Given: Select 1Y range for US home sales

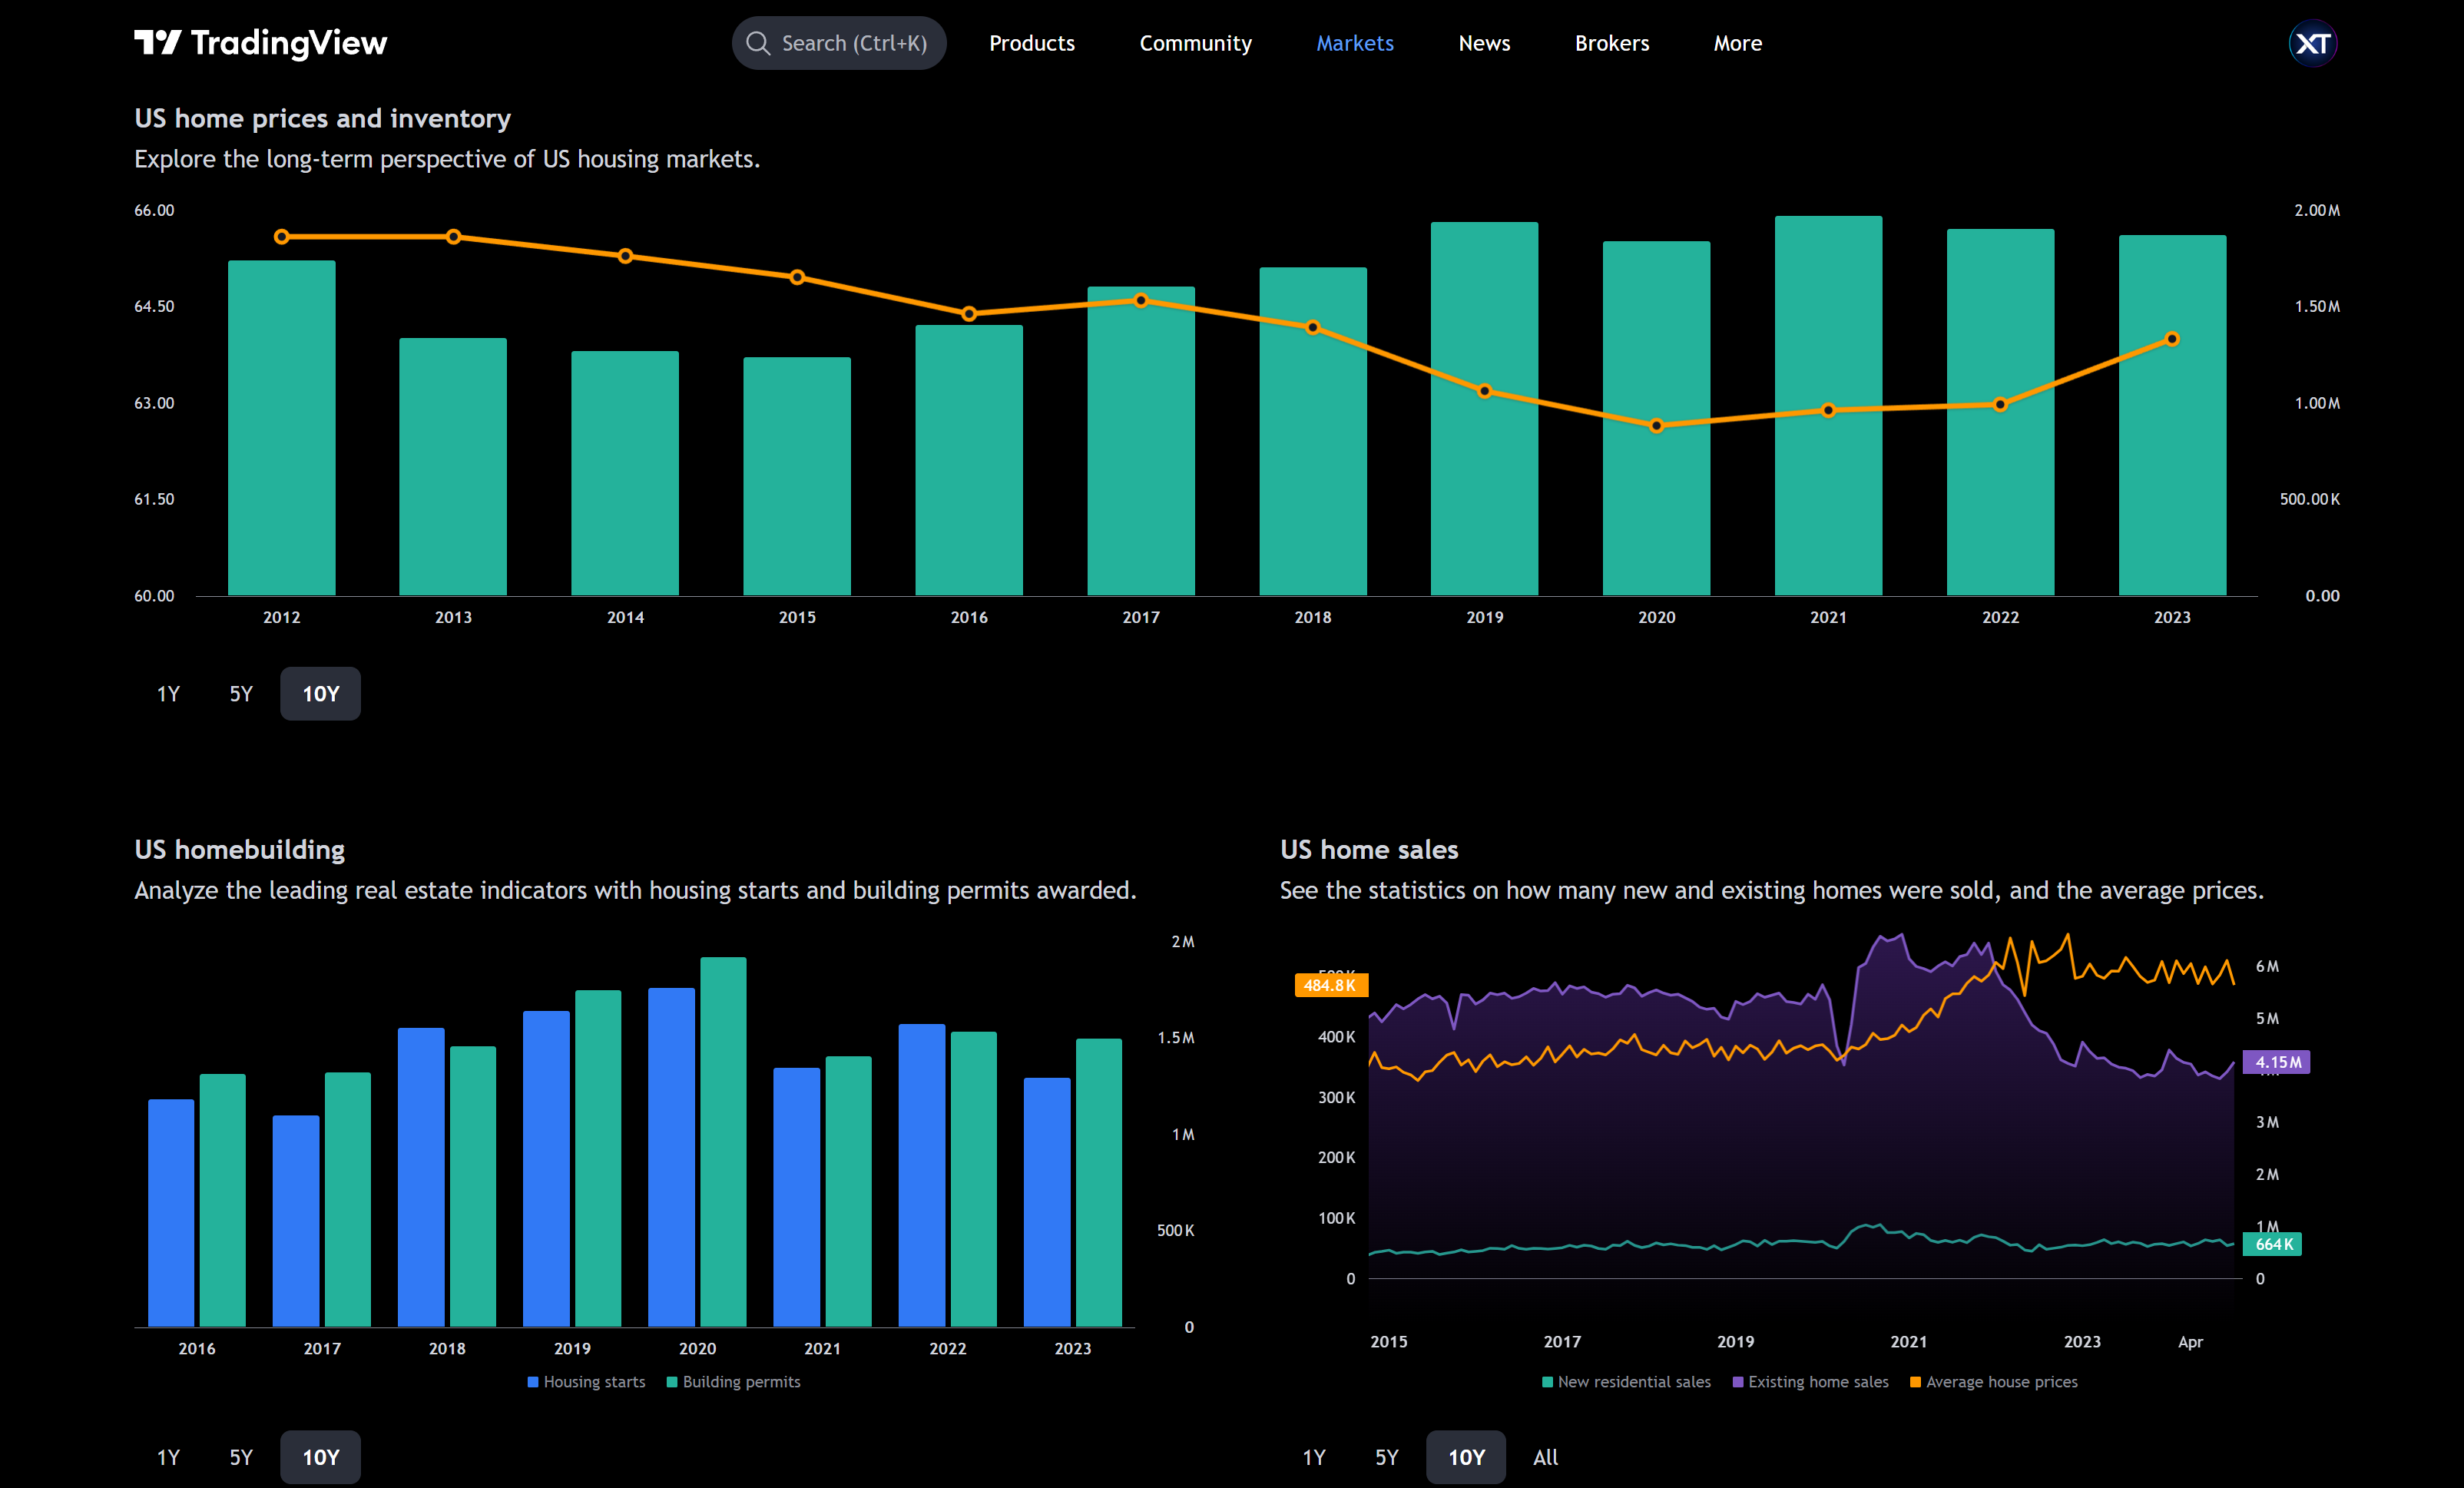Looking at the screenshot, I should click(x=1314, y=1457).
